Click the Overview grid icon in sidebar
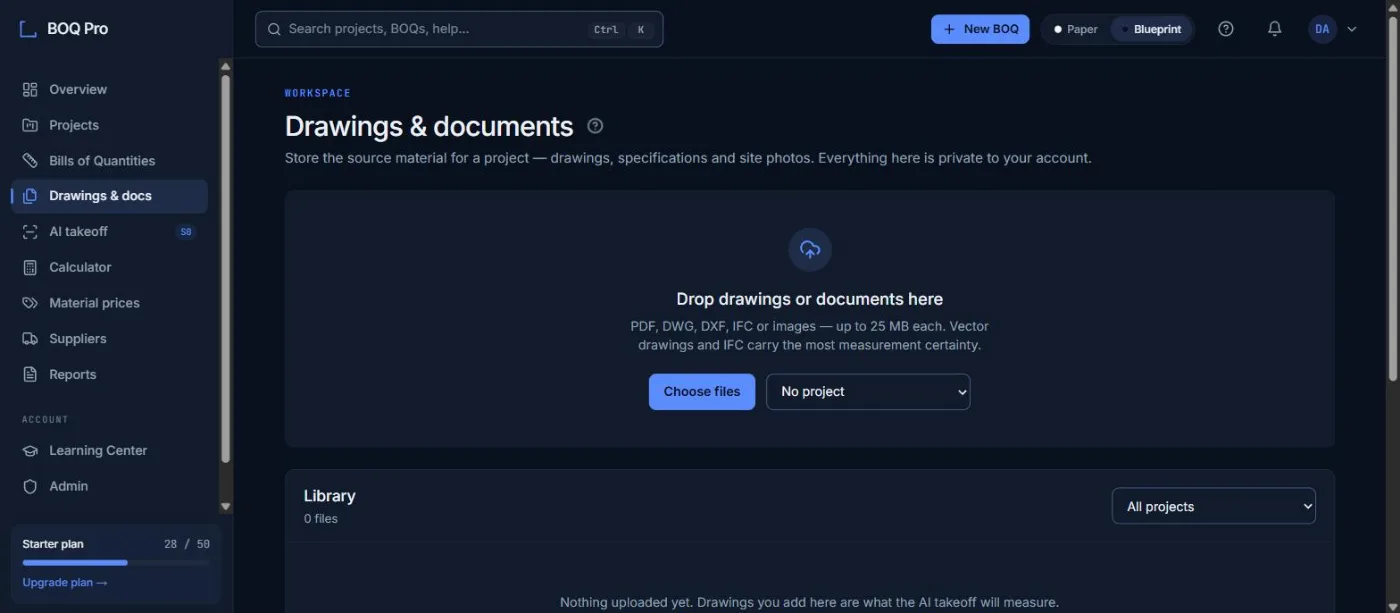 click(30, 90)
